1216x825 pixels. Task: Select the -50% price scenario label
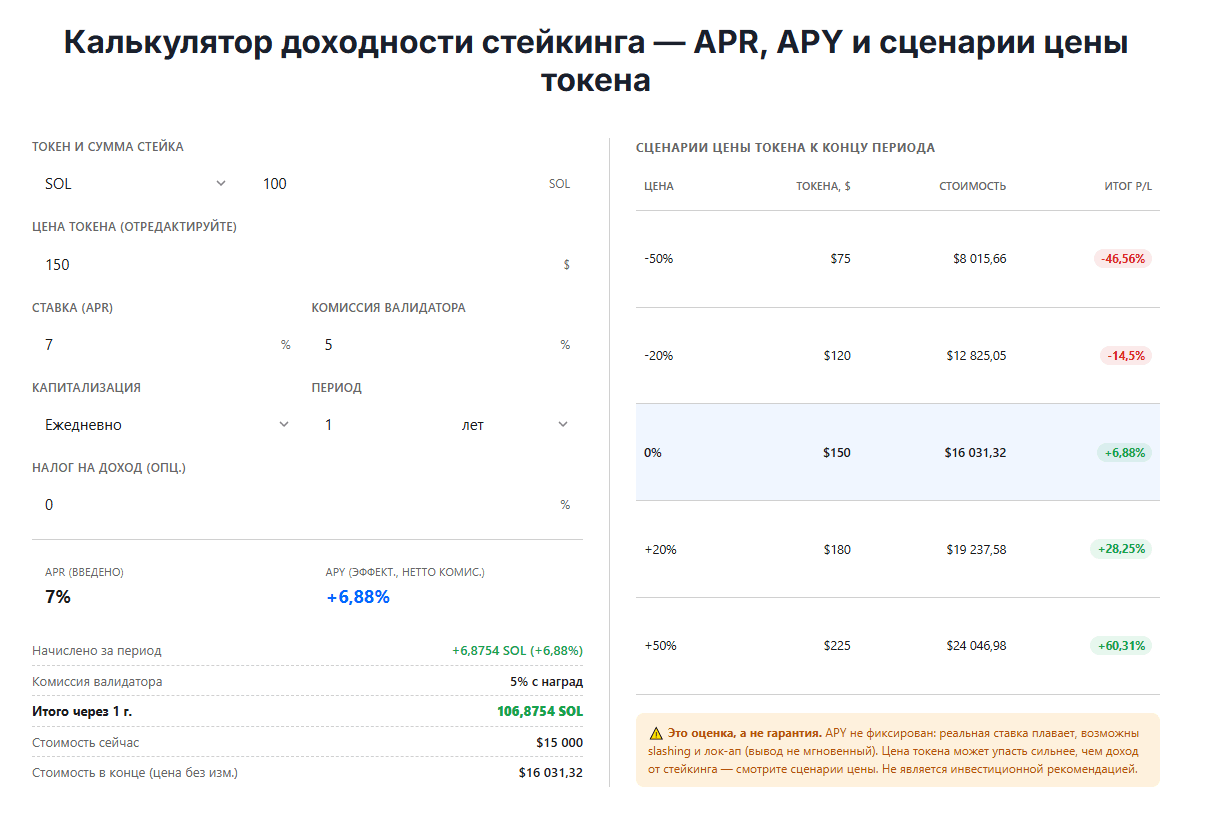(x=659, y=259)
